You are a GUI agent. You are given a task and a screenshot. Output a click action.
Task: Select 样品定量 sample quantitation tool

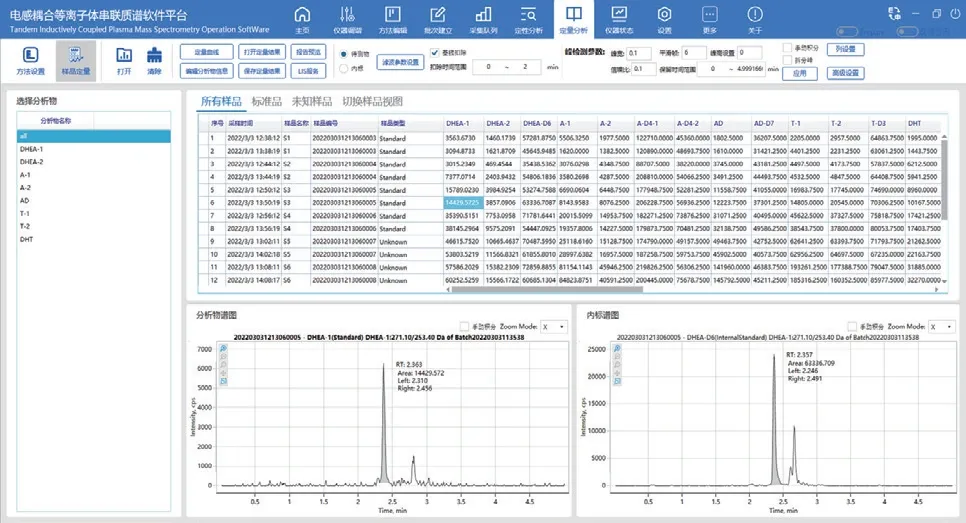point(76,61)
